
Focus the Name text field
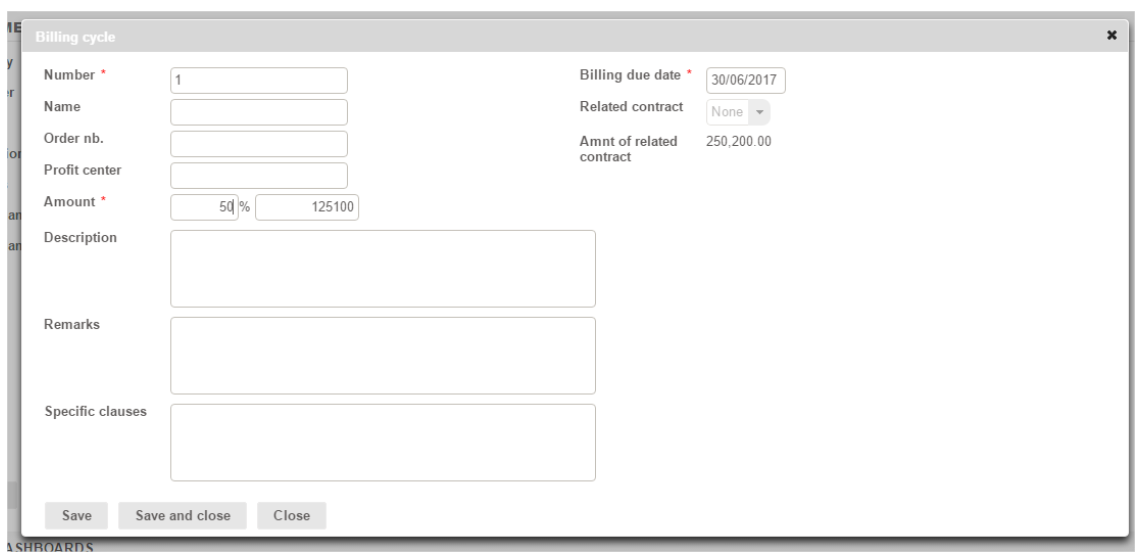click(259, 112)
